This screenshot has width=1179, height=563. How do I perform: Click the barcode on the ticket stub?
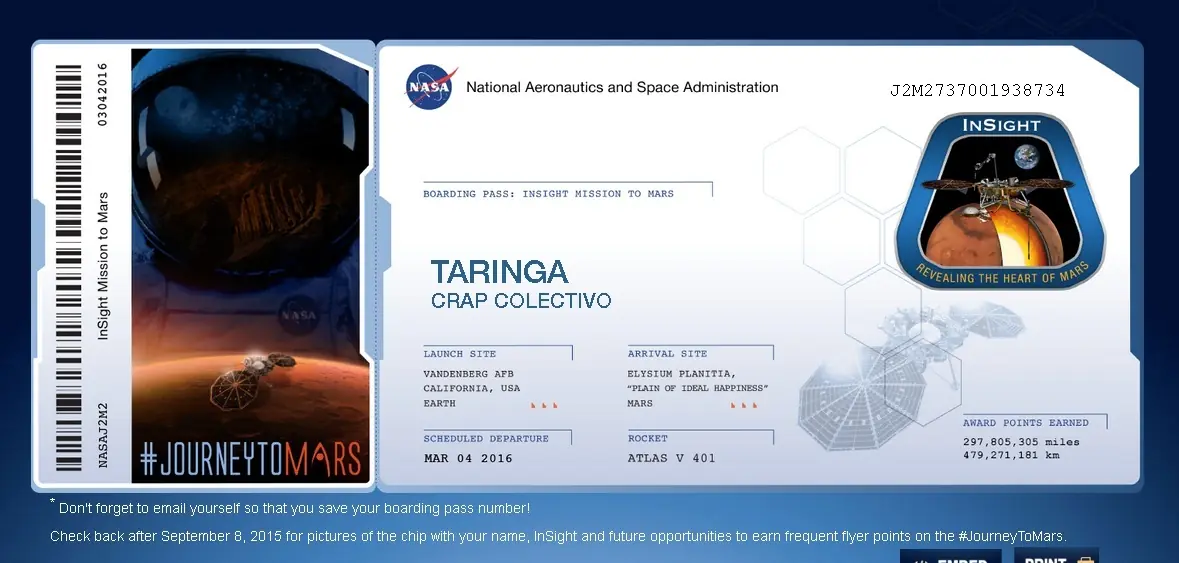(68, 268)
